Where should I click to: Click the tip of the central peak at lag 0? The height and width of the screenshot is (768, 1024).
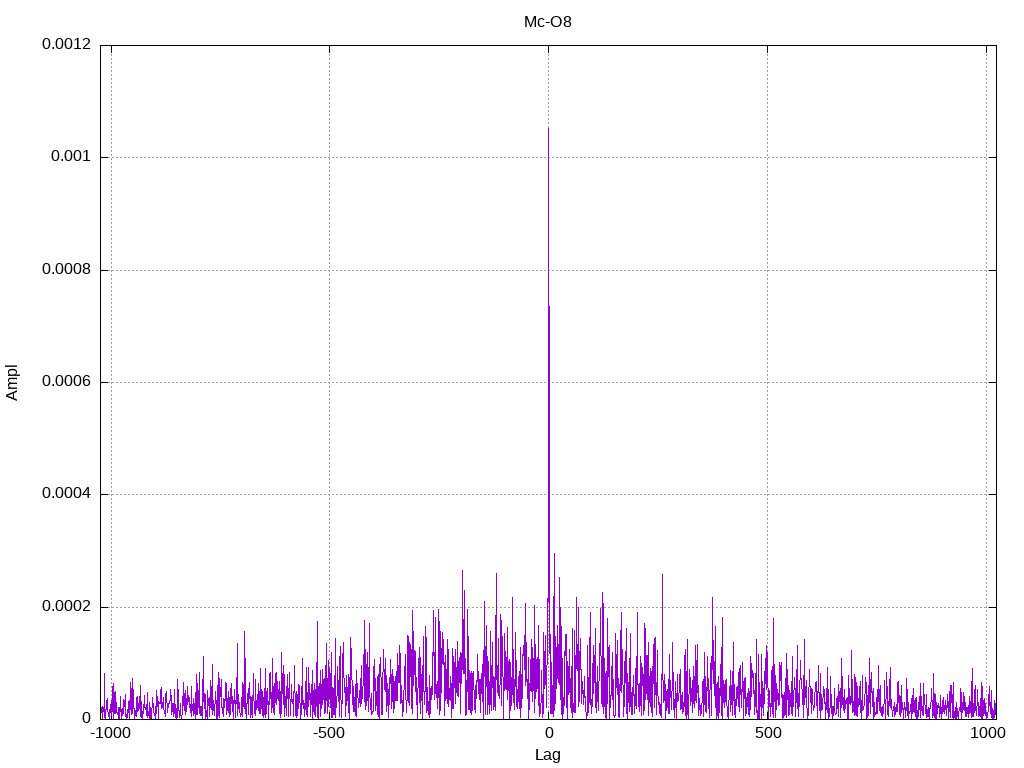pos(549,128)
